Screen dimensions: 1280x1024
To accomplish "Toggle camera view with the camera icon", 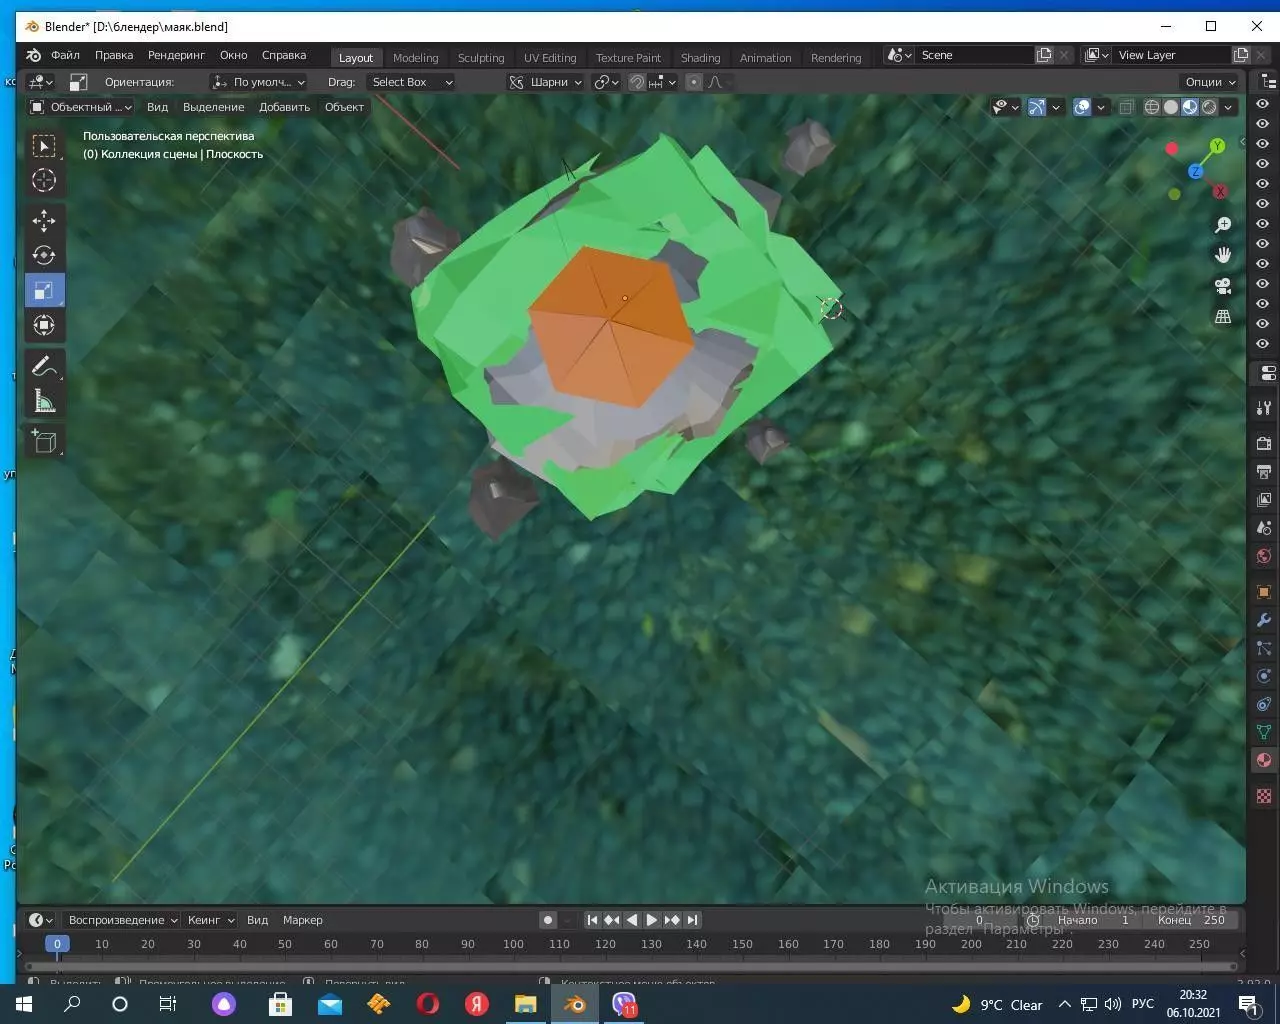I will click(x=1222, y=286).
